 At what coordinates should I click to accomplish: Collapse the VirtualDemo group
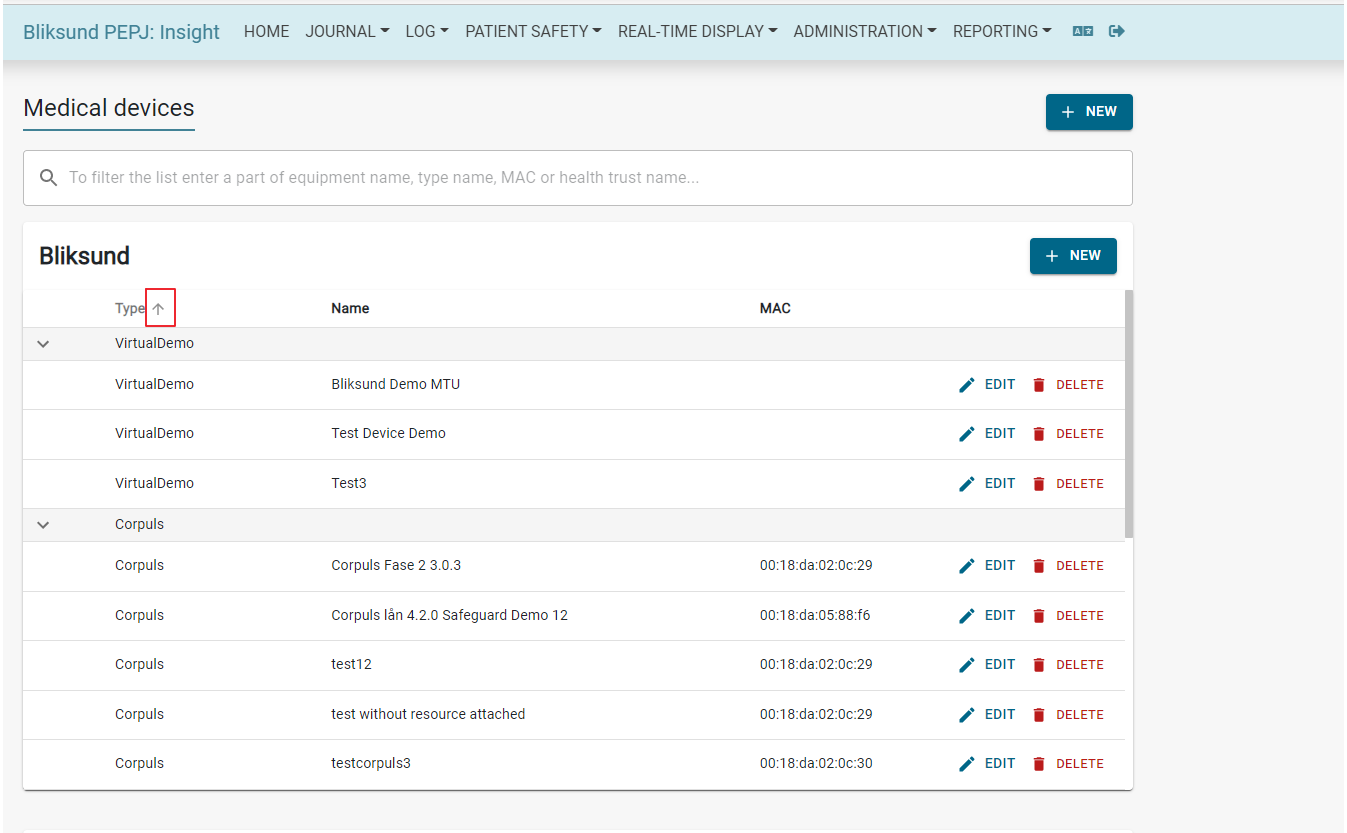tap(43, 344)
